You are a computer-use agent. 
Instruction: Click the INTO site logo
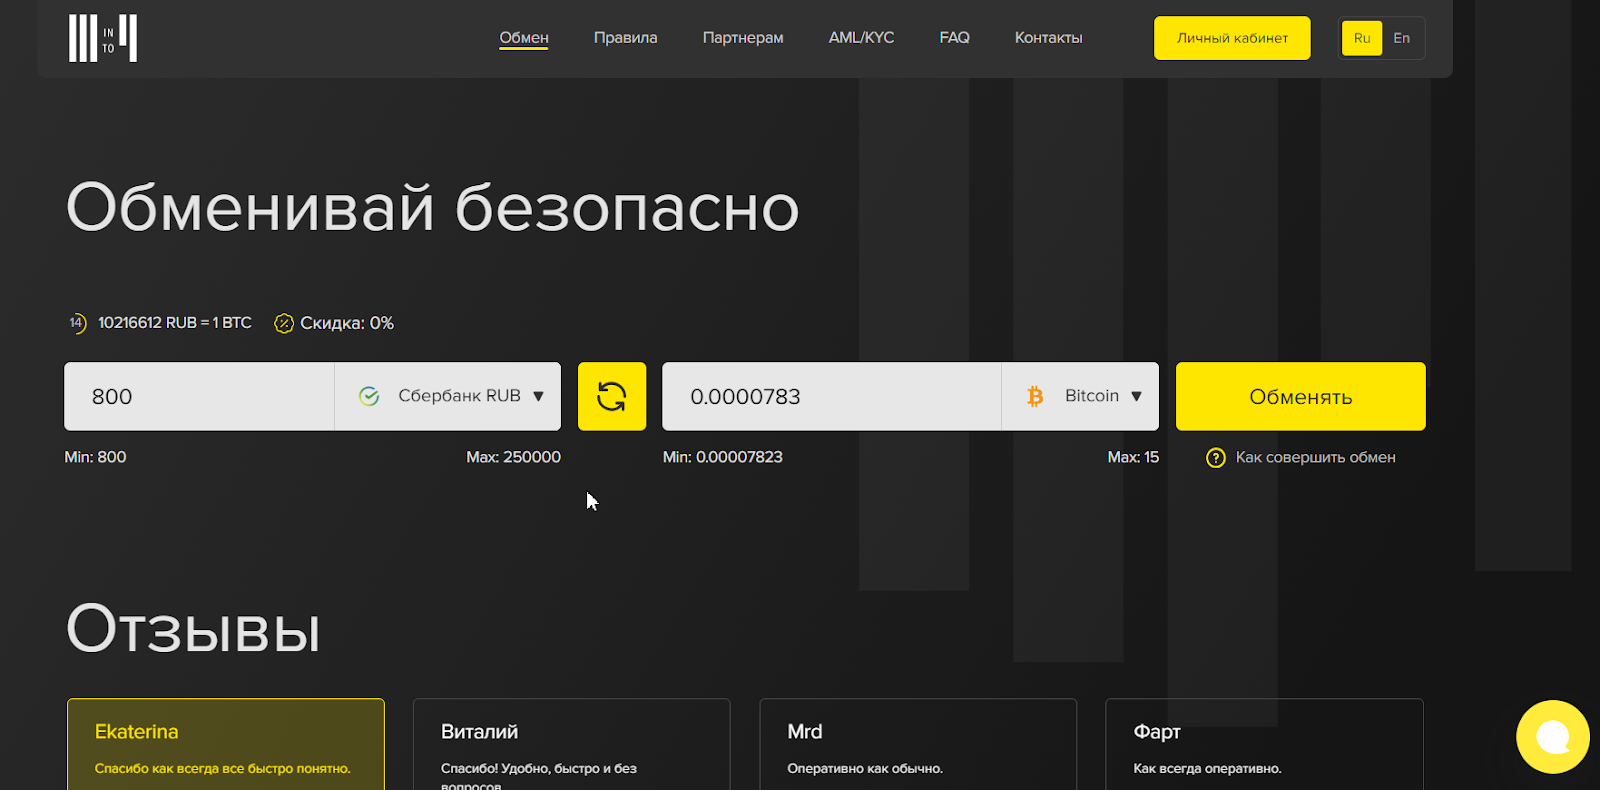(102, 38)
